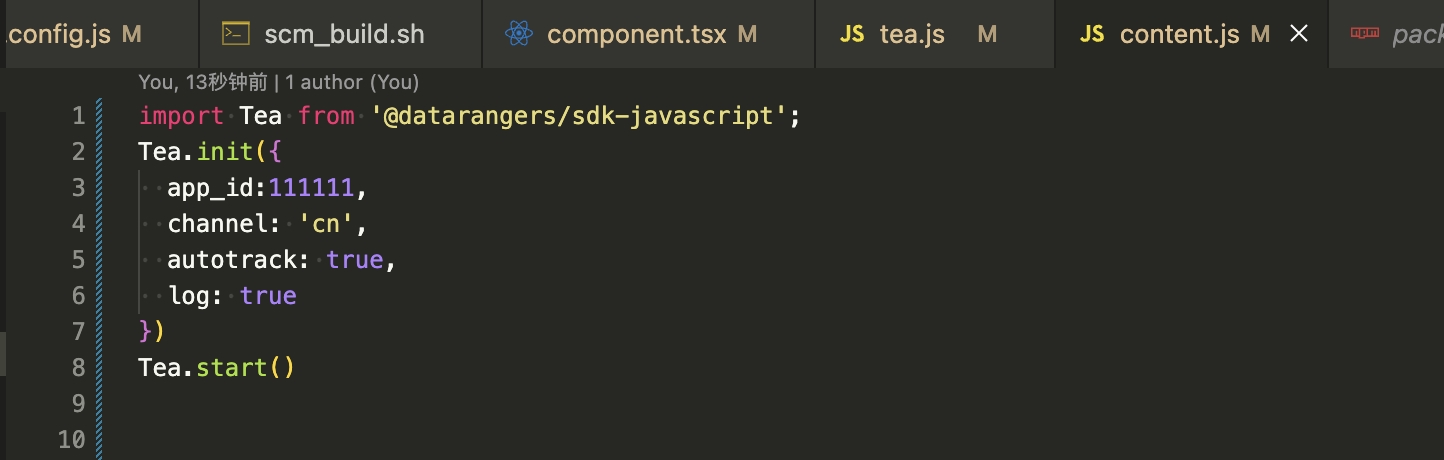Image resolution: width=1444 pixels, height=460 pixels.
Task: Click the JS icon on tea.js tab
Action: [x=852, y=35]
